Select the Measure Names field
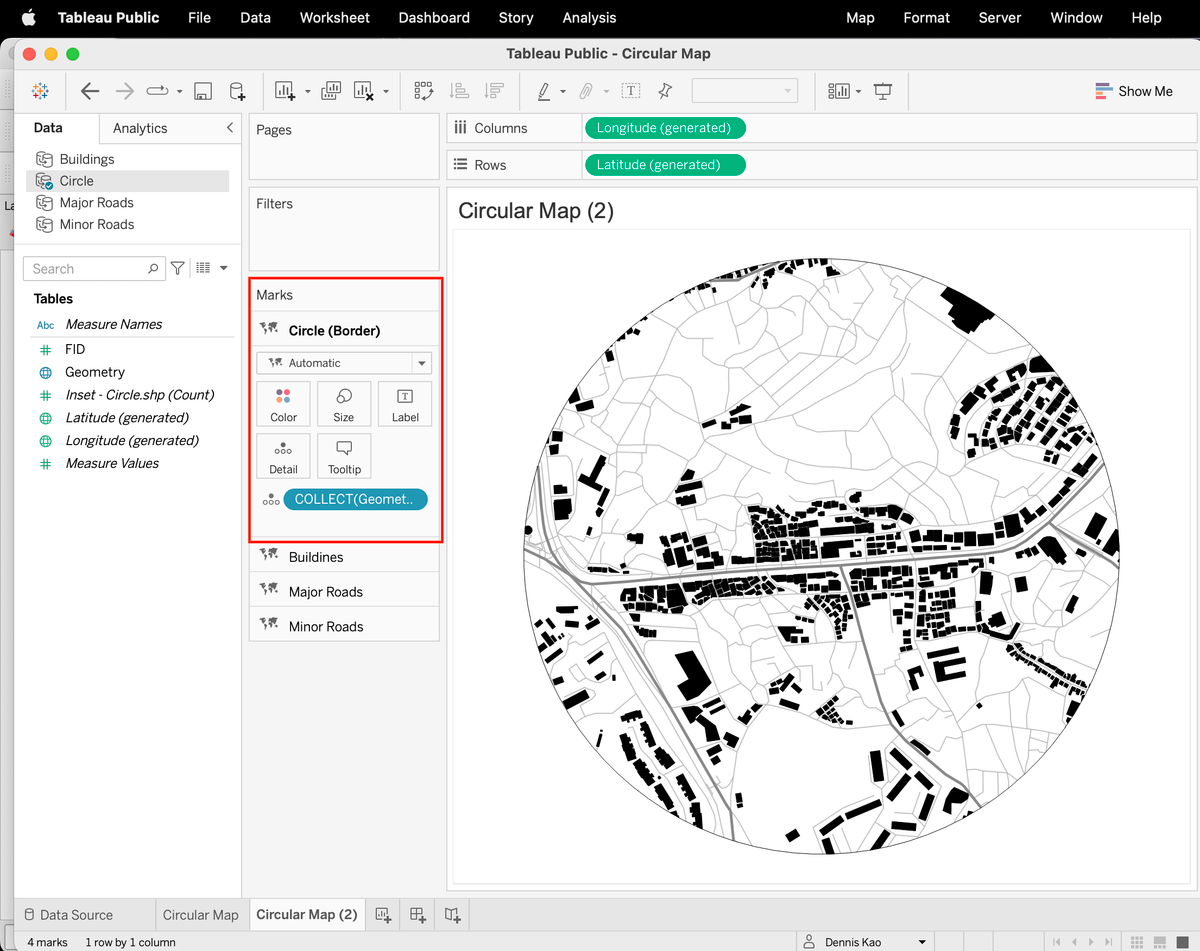 click(113, 324)
